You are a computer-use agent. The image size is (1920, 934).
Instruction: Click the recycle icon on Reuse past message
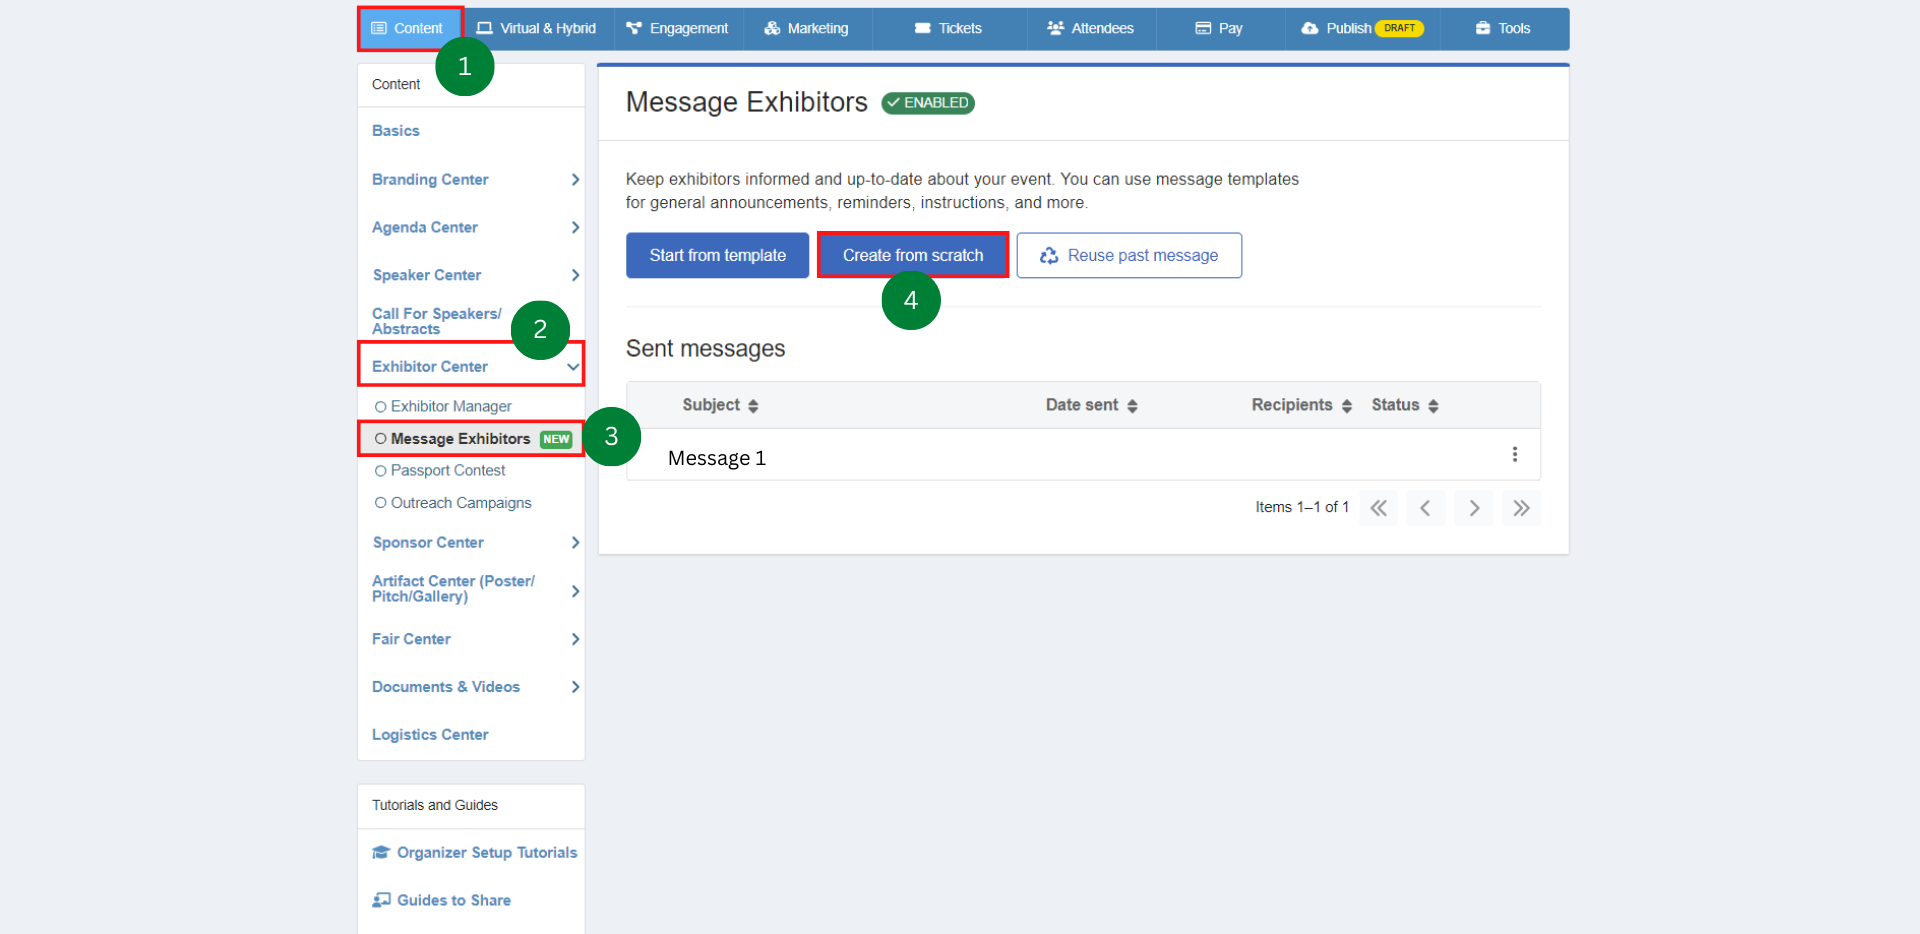1049,256
